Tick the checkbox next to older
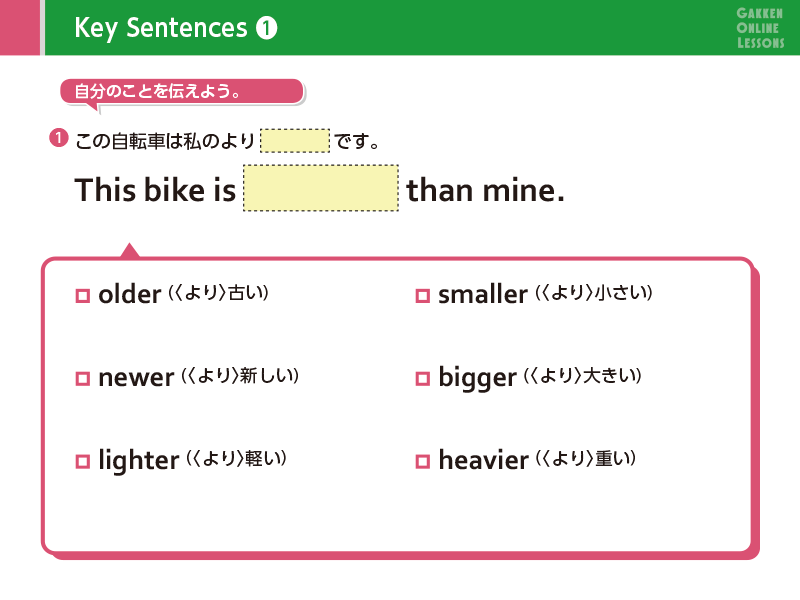The width and height of the screenshot is (800, 600). (83, 296)
